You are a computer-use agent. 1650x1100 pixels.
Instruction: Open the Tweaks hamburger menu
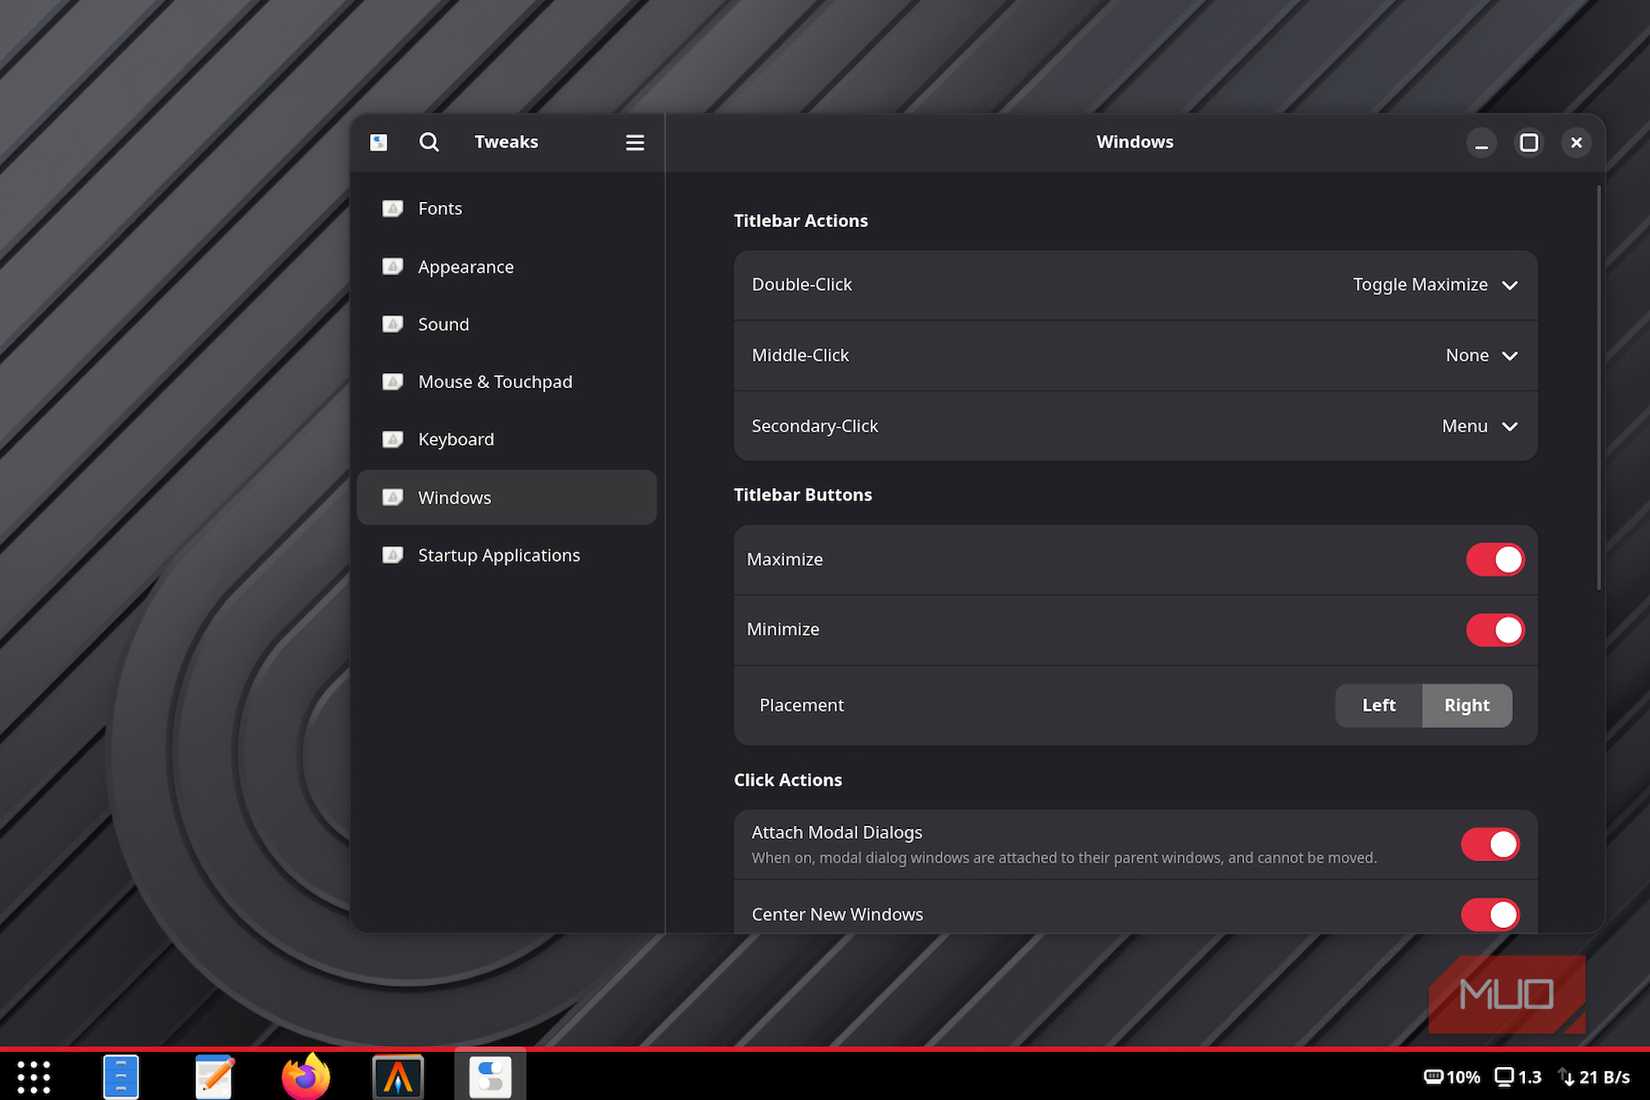point(635,142)
